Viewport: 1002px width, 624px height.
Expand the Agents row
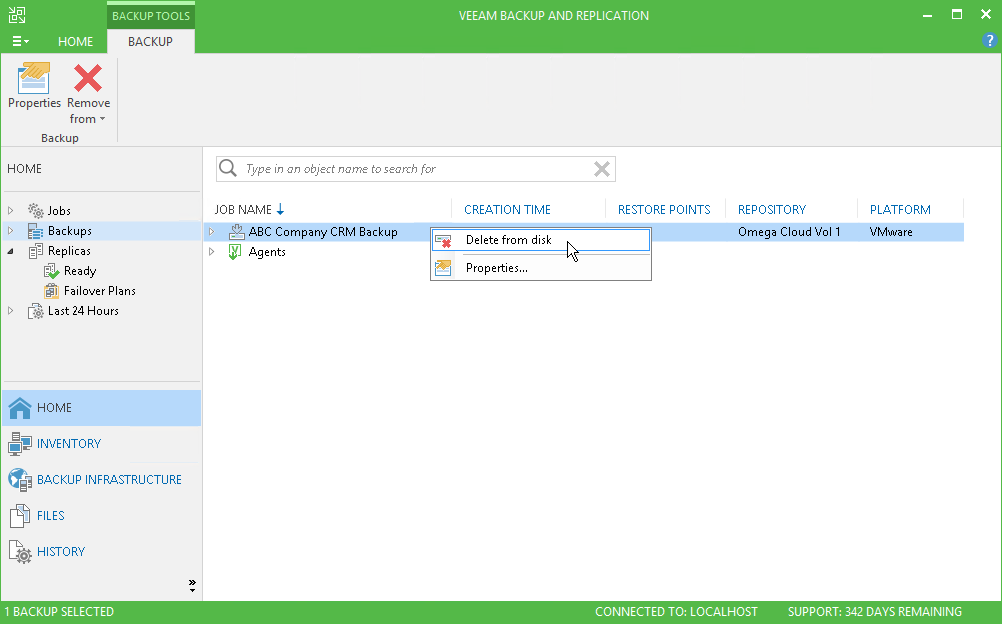(212, 252)
